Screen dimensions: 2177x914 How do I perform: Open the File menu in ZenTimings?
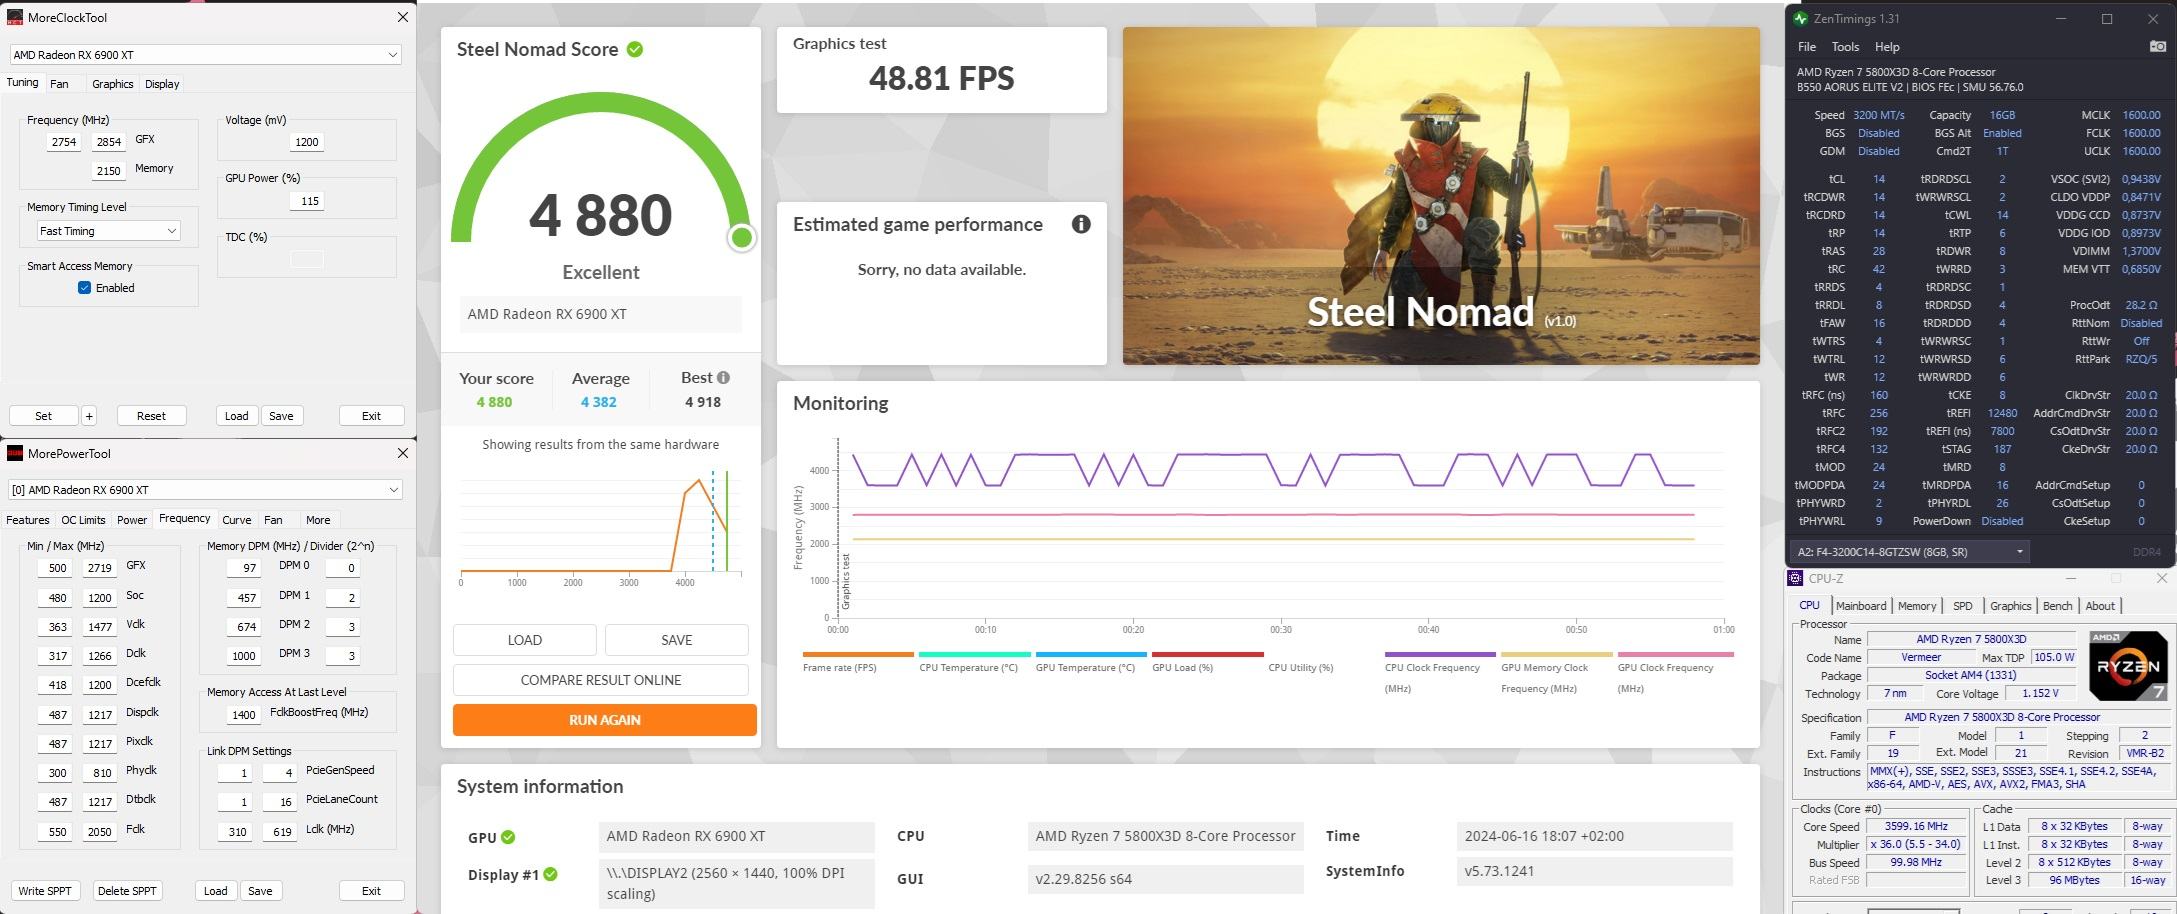(1807, 47)
